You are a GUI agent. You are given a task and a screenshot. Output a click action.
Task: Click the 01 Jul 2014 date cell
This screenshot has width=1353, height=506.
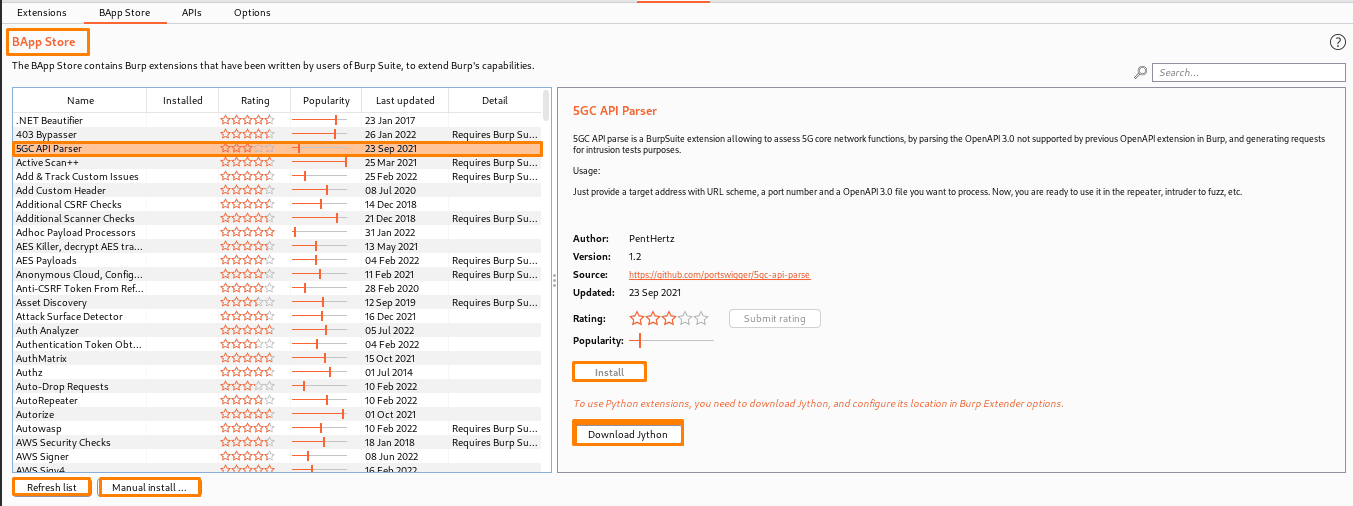pos(390,372)
